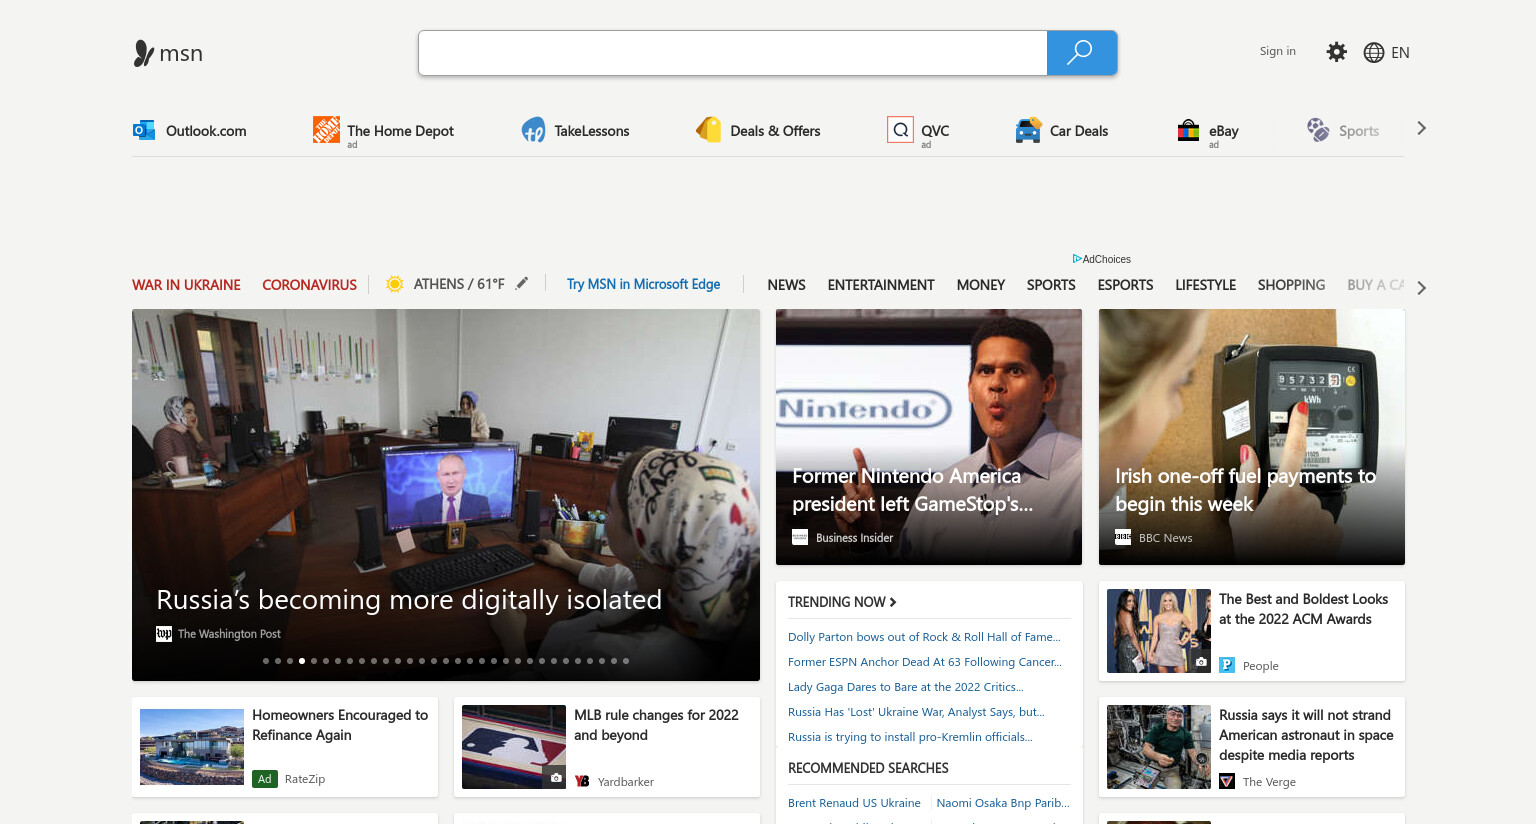The width and height of the screenshot is (1536, 824).
Task: Open the Shopping category
Action: (x=1291, y=285)
